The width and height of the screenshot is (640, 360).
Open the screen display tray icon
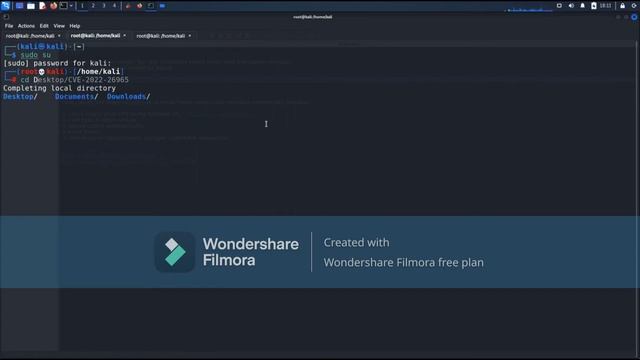559,6
